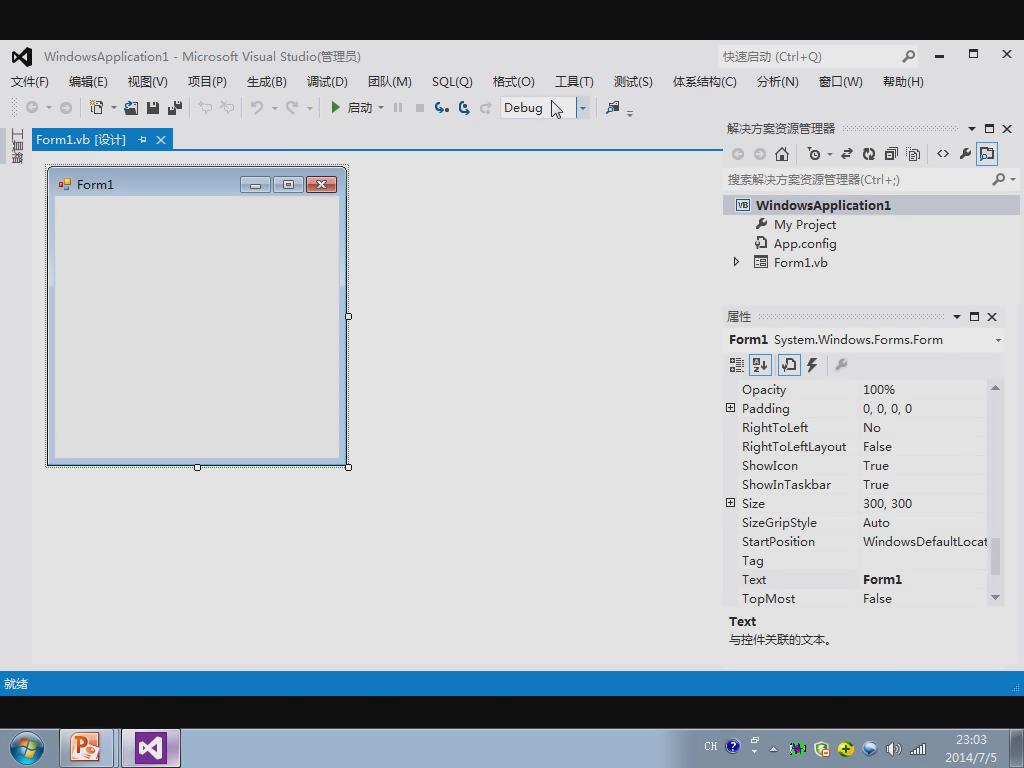The image size is (1024, 768).
Task: Open the New Project icon dropdown arrow
Action: coord(114,108)
